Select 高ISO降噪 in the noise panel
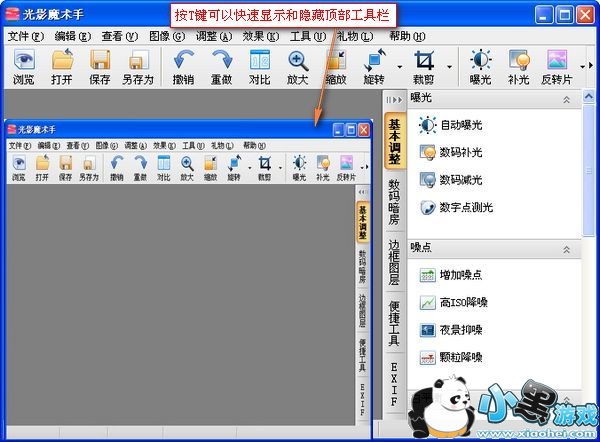The image size is (600, 442). (453, 303)
